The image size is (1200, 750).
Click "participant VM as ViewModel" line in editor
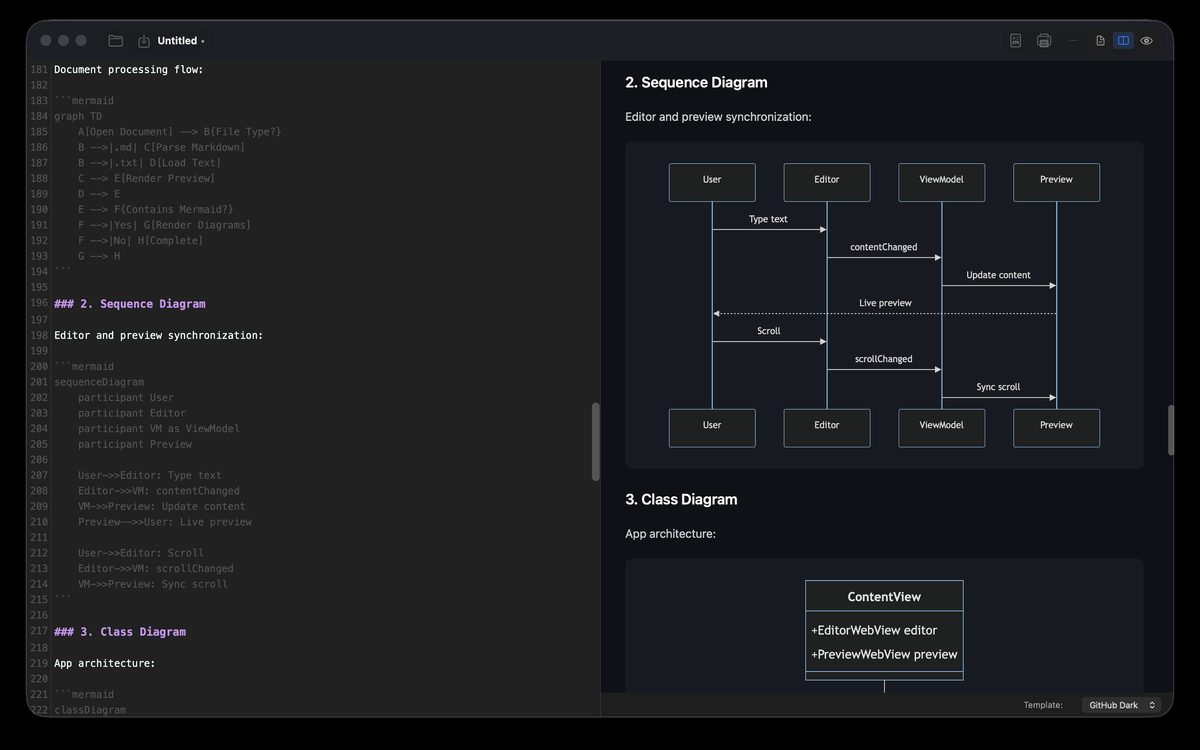(x=159, y=429)
